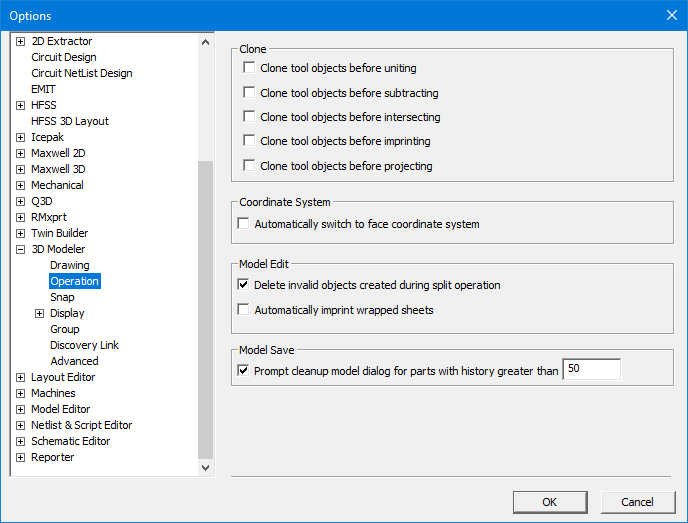688x523 pixels.
Task: Open the Advanced modeler options
Action: (x=74, y=361)
